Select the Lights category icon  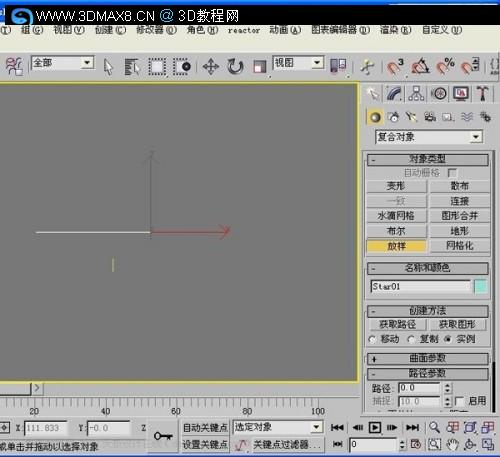(412, 117)
